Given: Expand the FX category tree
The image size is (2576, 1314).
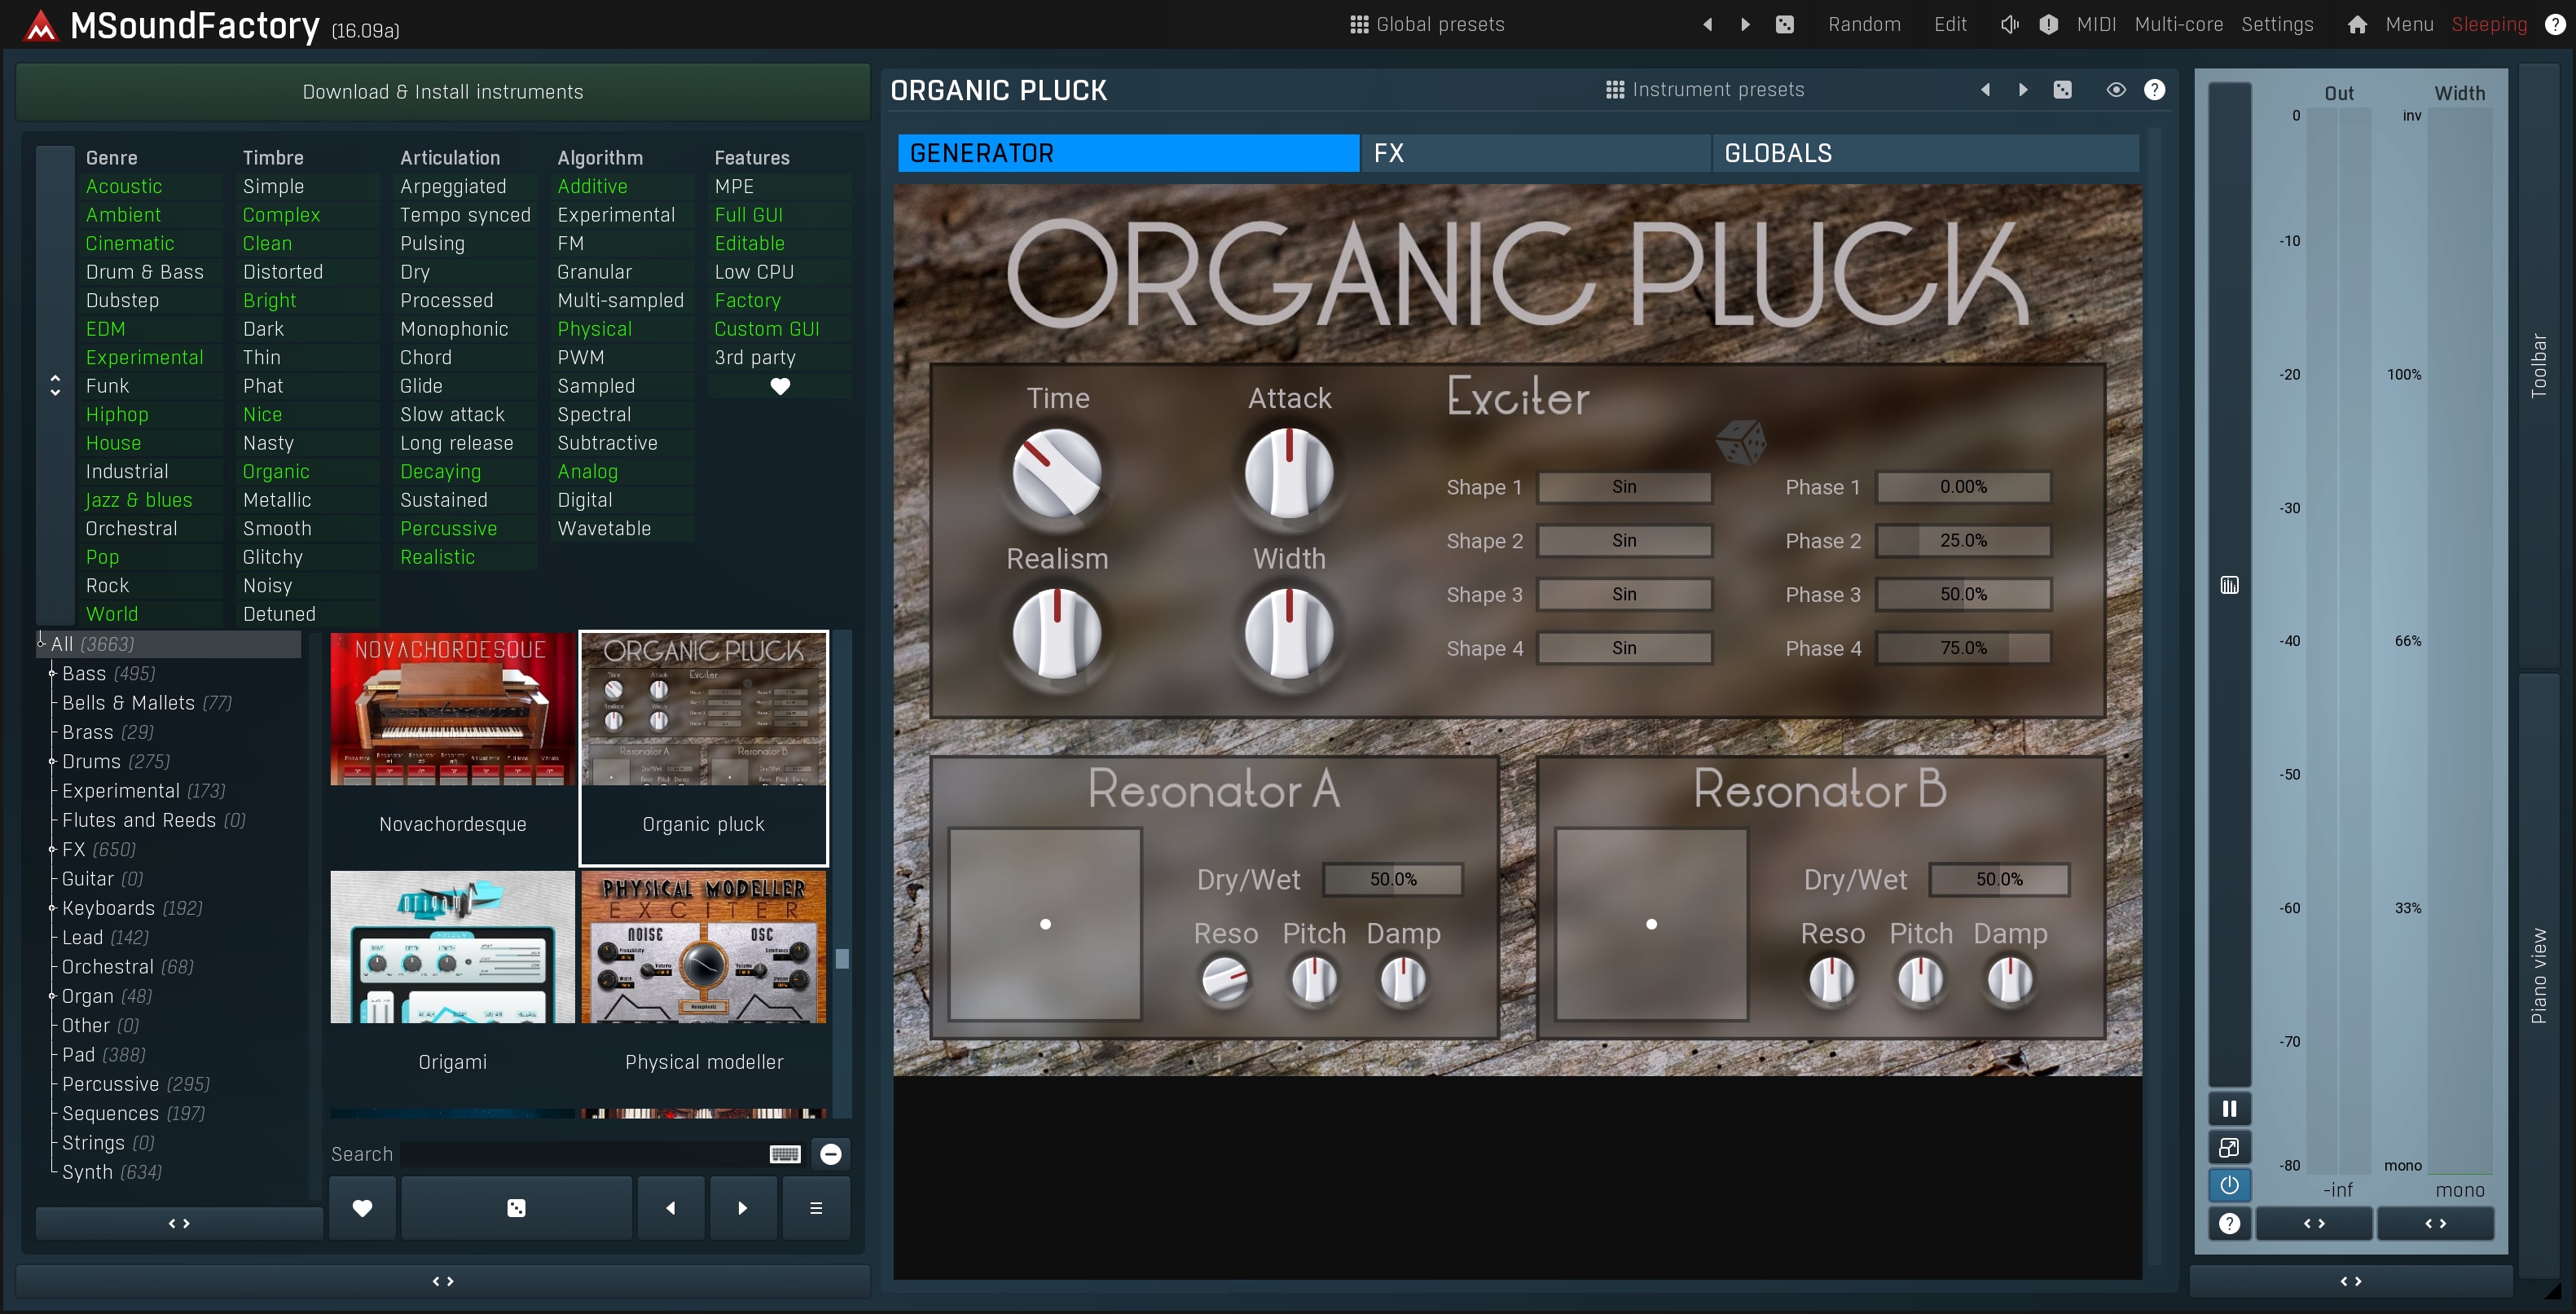Looking at the screenshot, I should [x=52, y=850].
